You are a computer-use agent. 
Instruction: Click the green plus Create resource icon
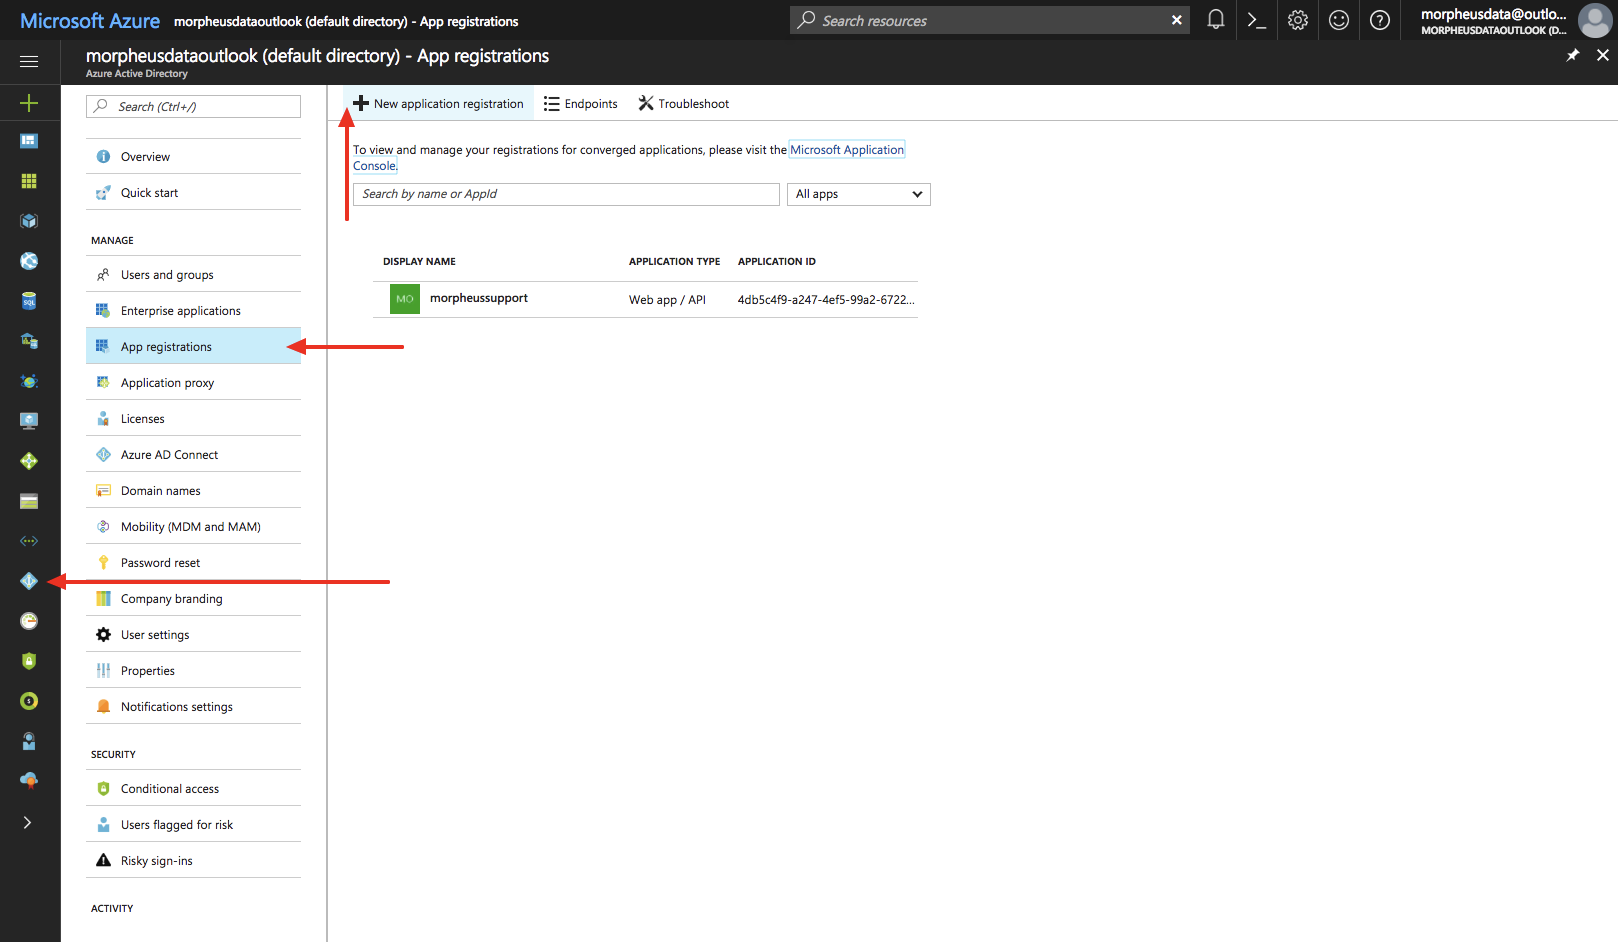pyautogui.click(x=29, y=103)
